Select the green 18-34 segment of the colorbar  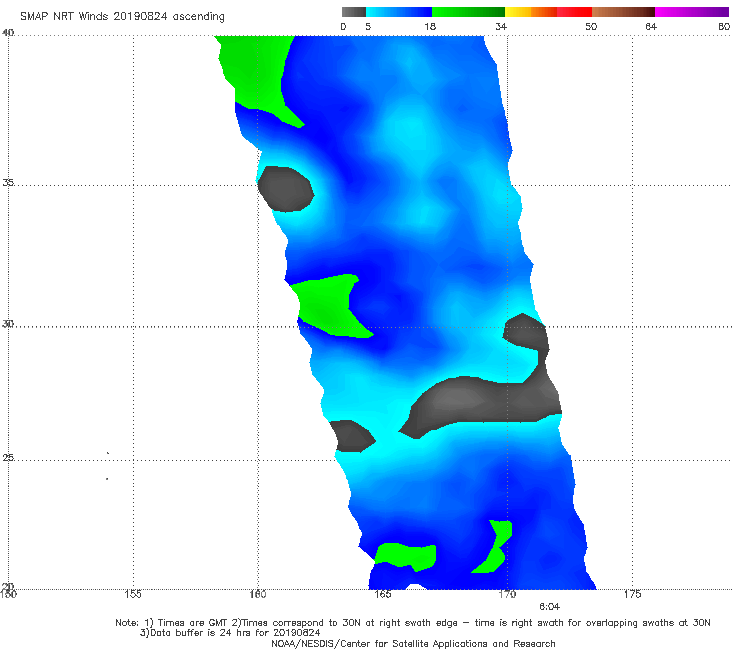[x=468, y=12]
